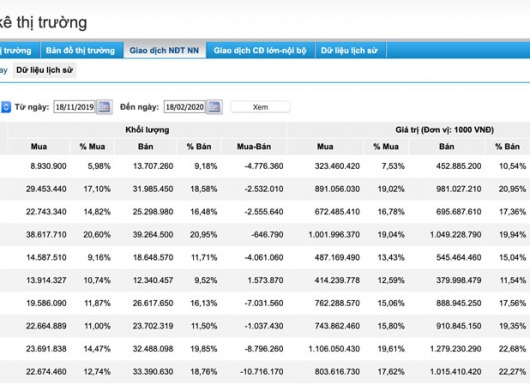530x385 pixels.
Task: Click the Mua-Bán column header
Action: click(x=254, y=146)
